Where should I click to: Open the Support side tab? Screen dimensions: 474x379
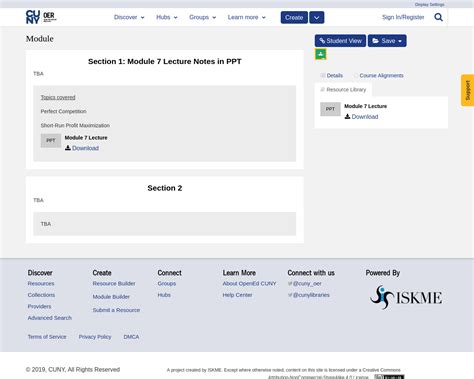tap(468, 90)
